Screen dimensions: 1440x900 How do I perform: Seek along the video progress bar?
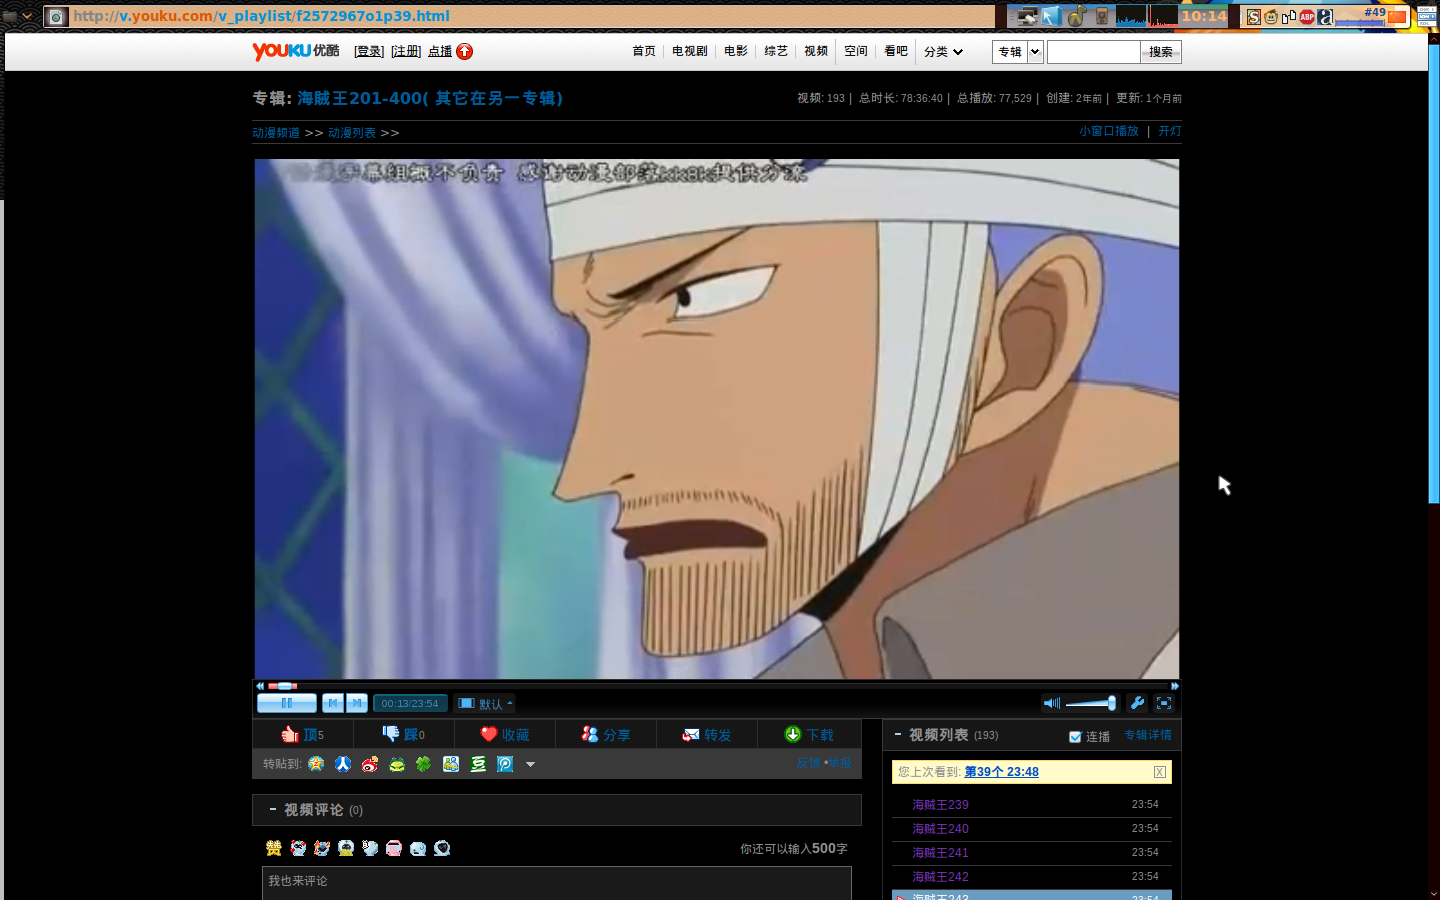(717, 686)
